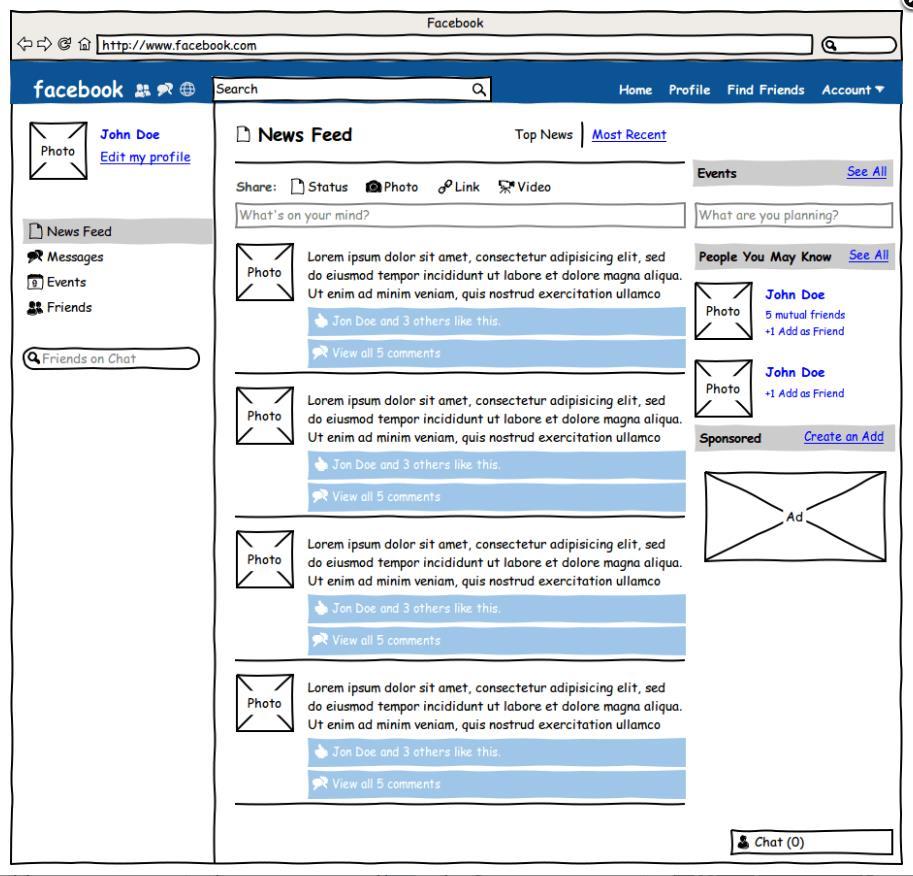Click the browser back arrow

(24, 44)
